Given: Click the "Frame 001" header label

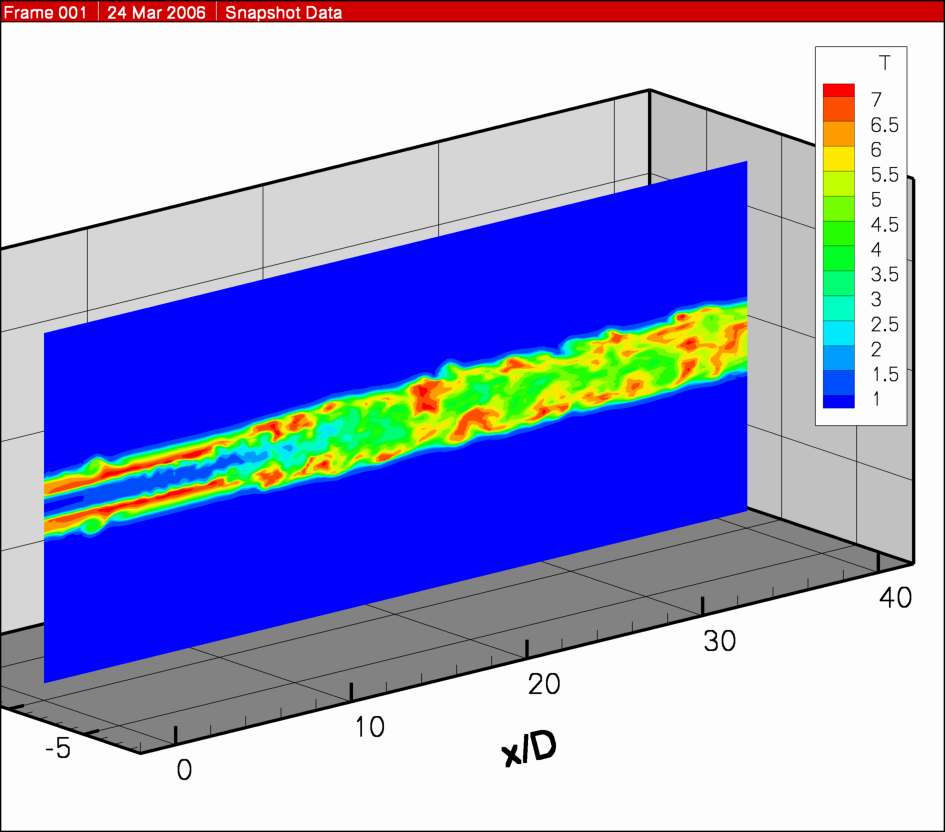Looking at the screenshot, I should pos(48,13).
